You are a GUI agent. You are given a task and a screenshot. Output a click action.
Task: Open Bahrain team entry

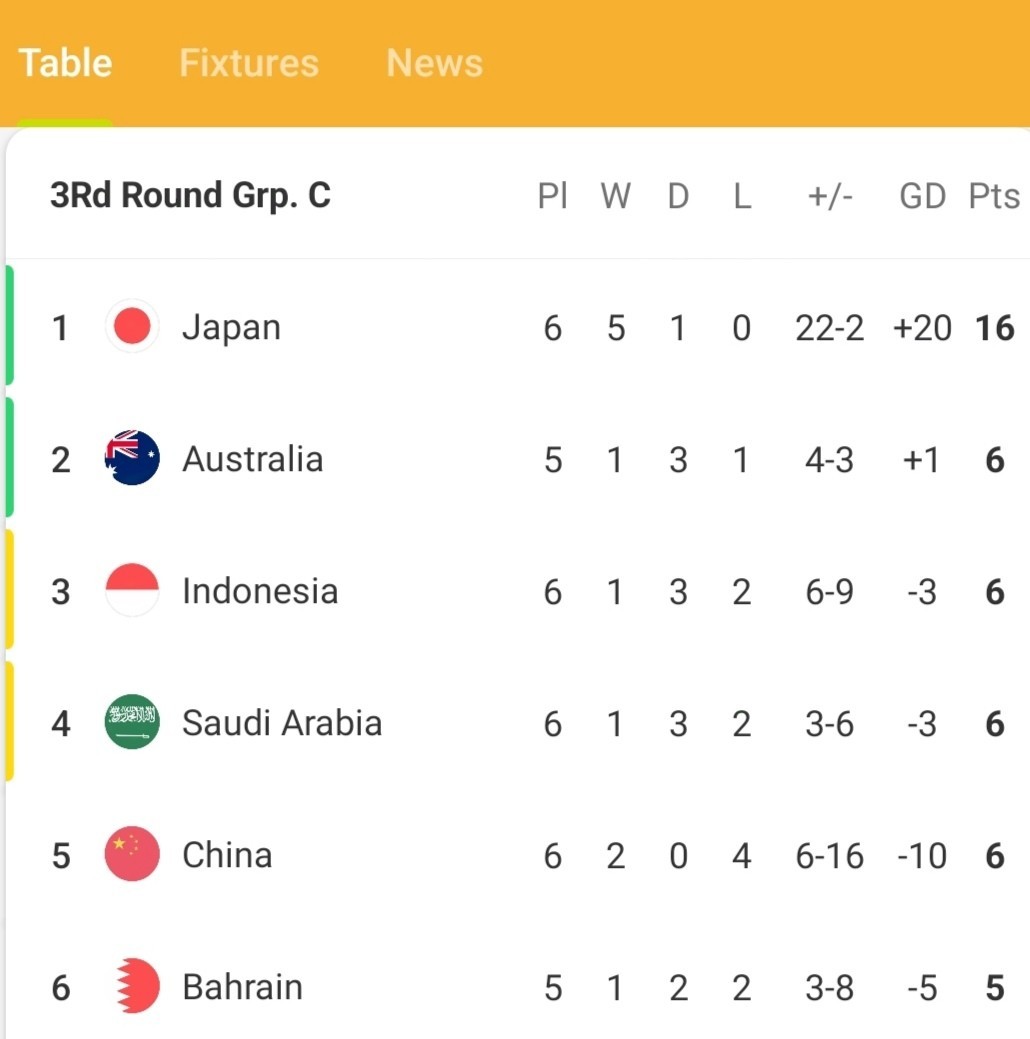click(242, 987)
